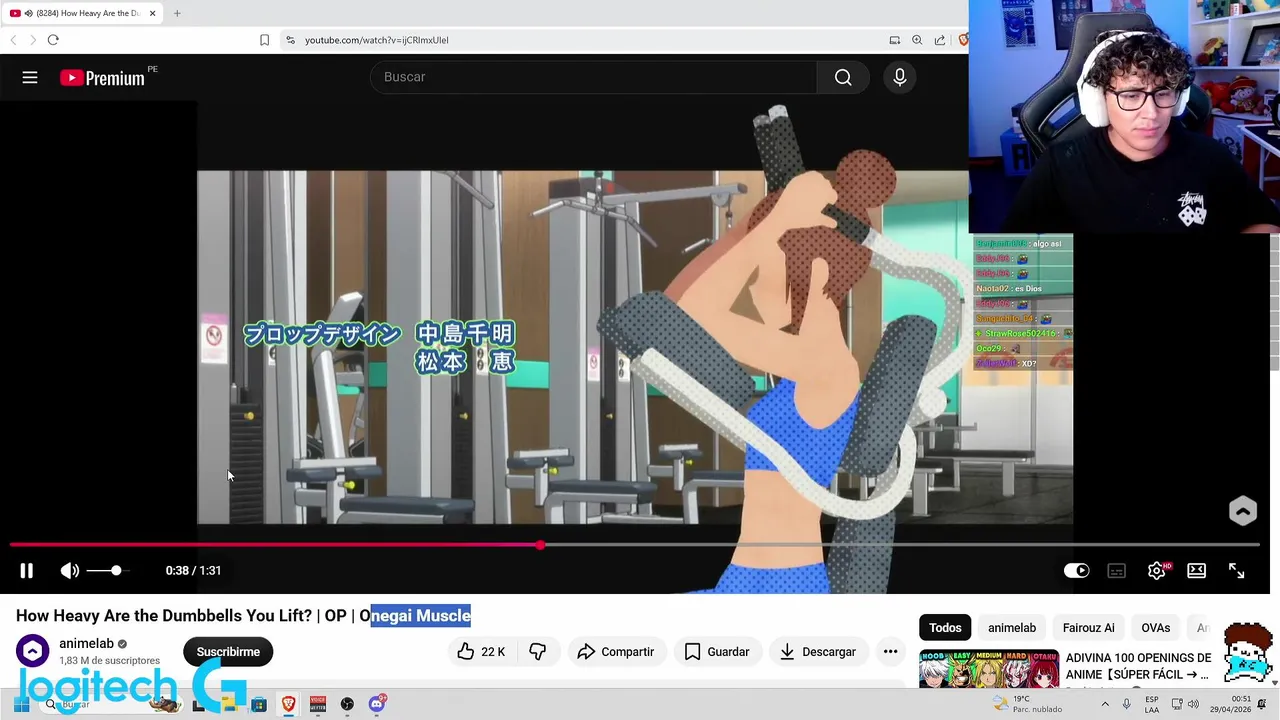Image resolution: width=1280 pixels, height=720 pixels.
Task: Exit fullscreen with the corner arrows
Action: (1237, 570)
